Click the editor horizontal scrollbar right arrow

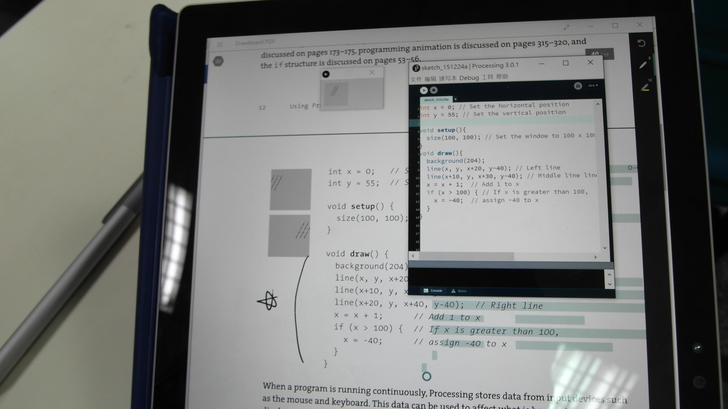coord(596,257)
